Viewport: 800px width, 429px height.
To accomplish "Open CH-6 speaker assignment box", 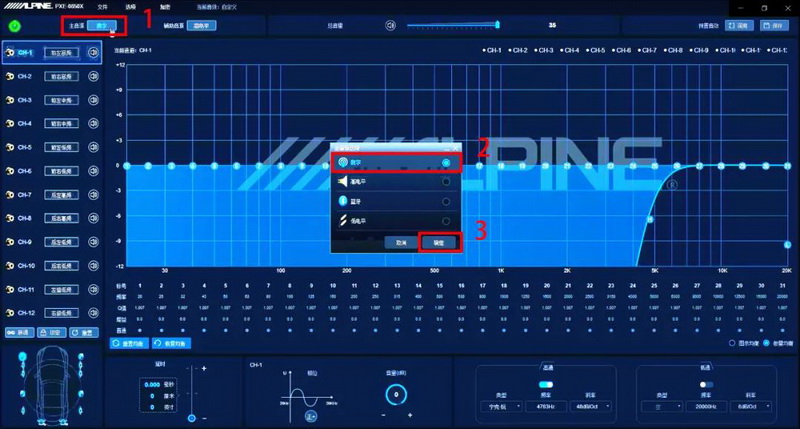I will pyautogui.click(x=62, y=171).
